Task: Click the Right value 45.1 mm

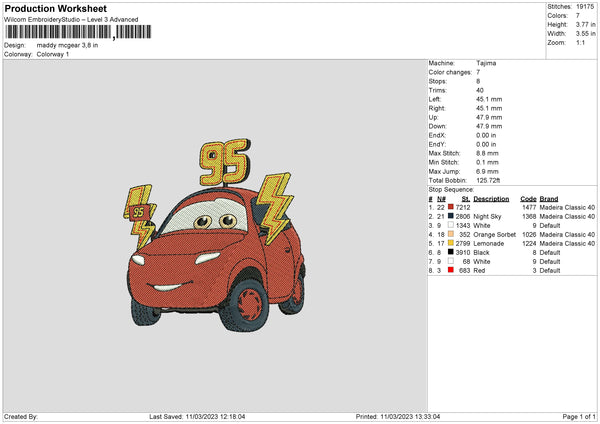Action: [x=489, y=108]
